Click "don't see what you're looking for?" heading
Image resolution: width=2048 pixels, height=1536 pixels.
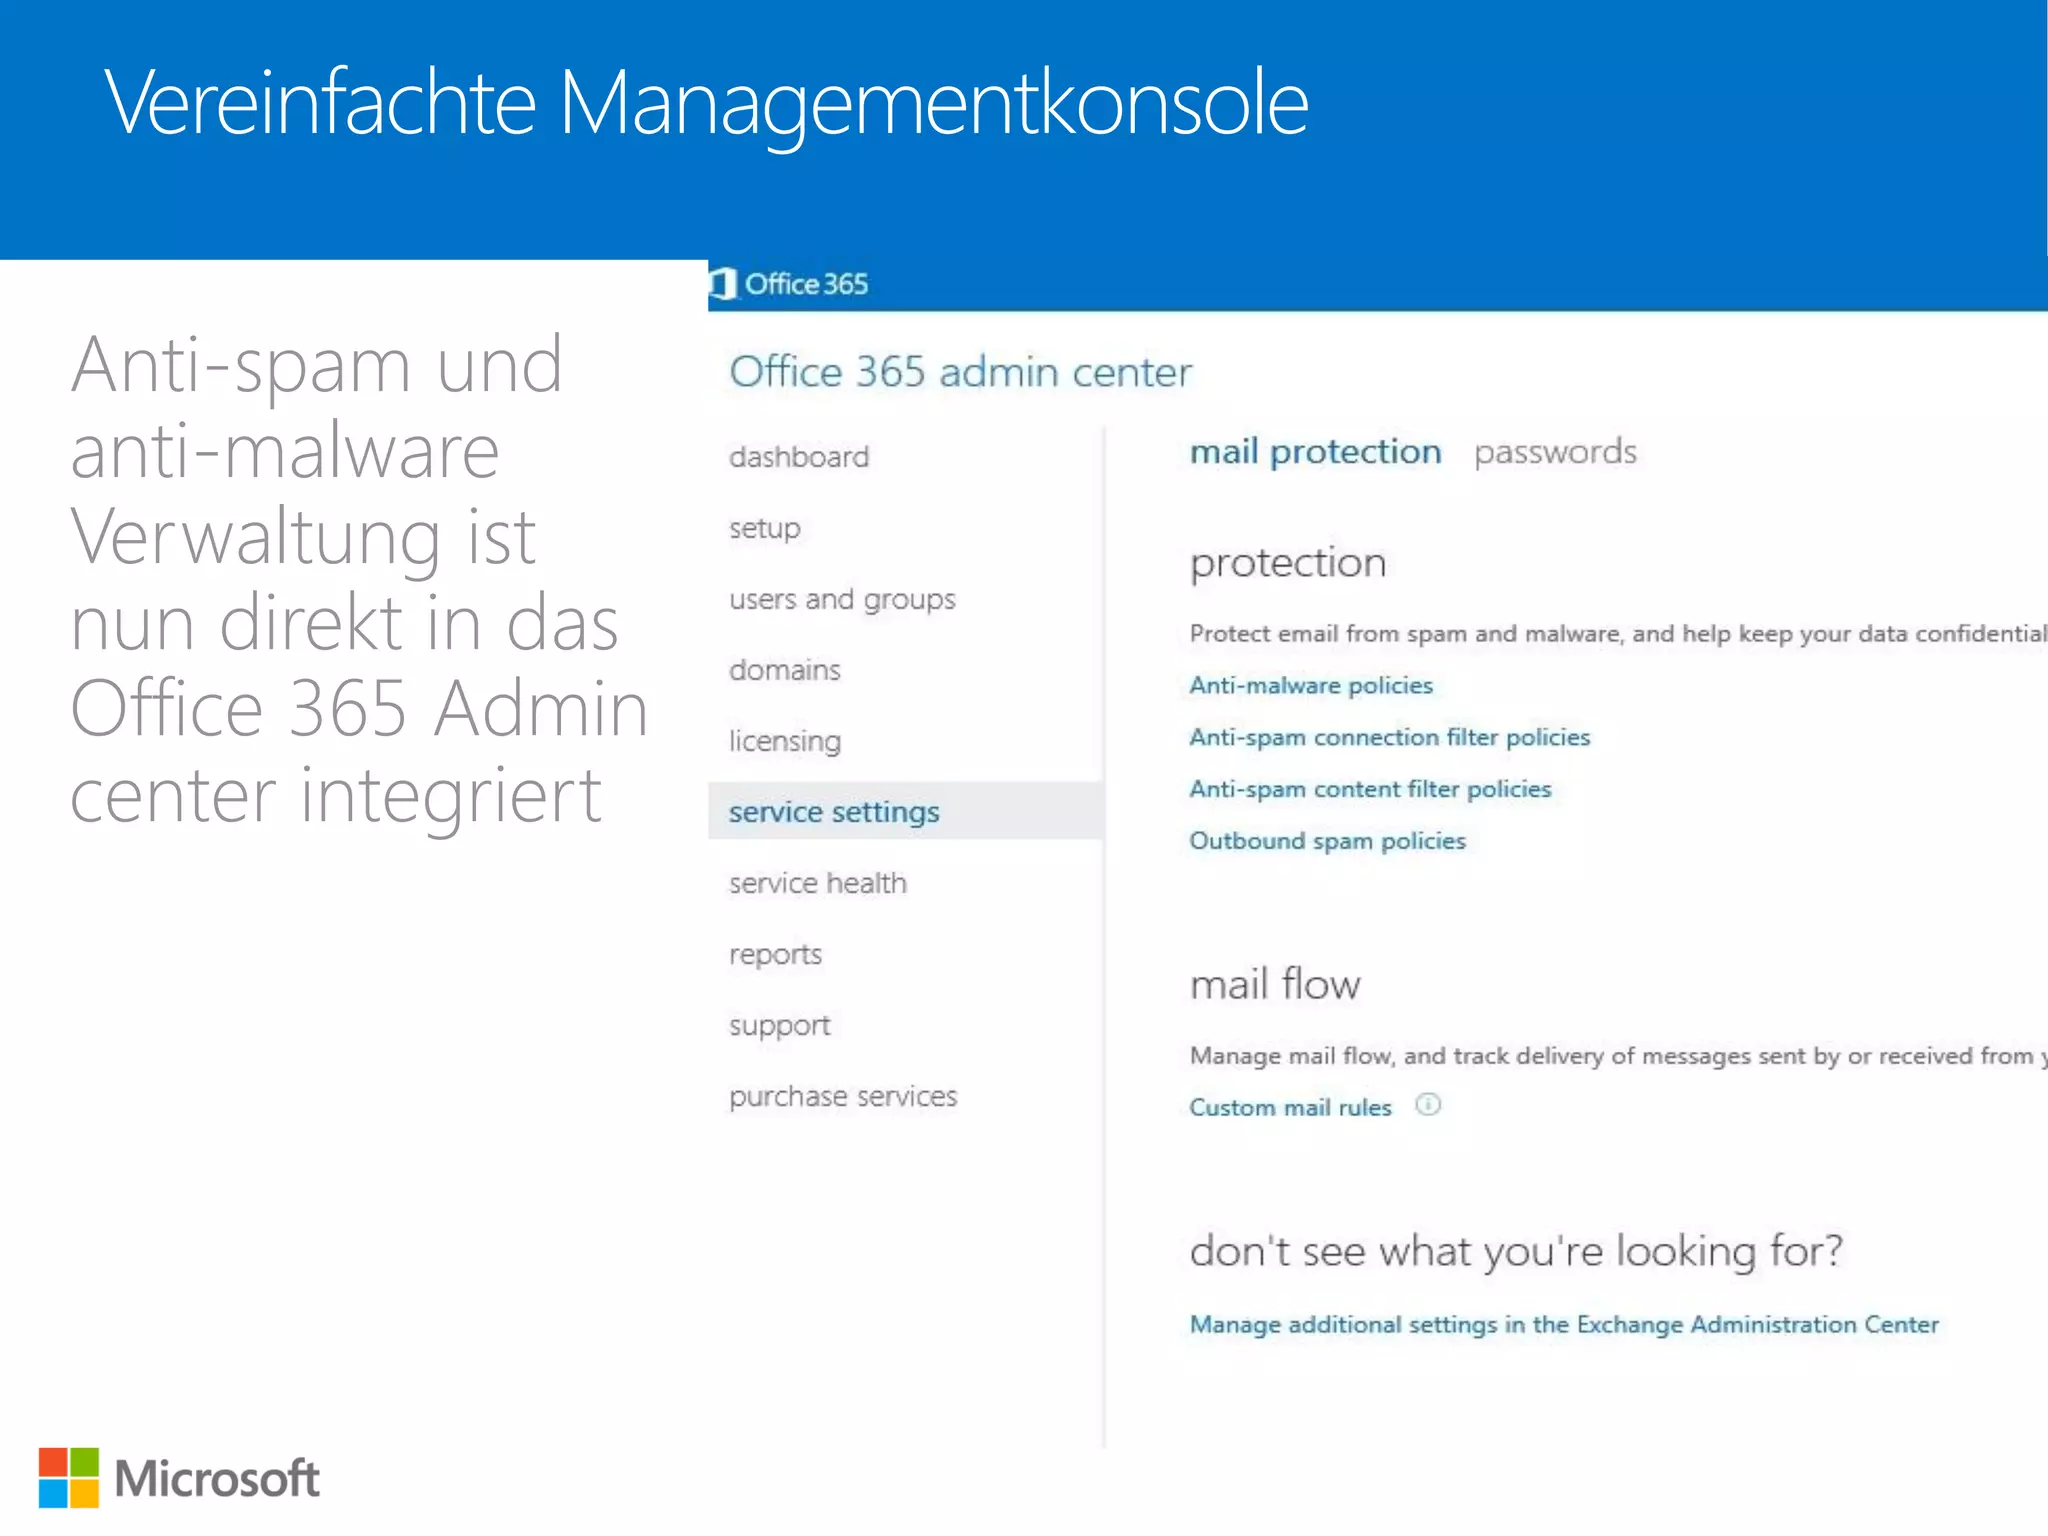1516,1251
